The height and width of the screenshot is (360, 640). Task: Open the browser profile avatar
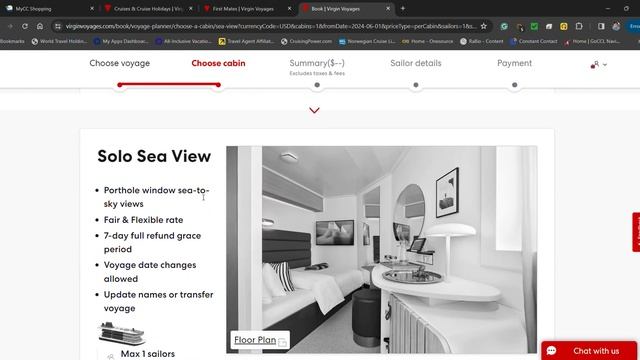click(x=616, y=26)
